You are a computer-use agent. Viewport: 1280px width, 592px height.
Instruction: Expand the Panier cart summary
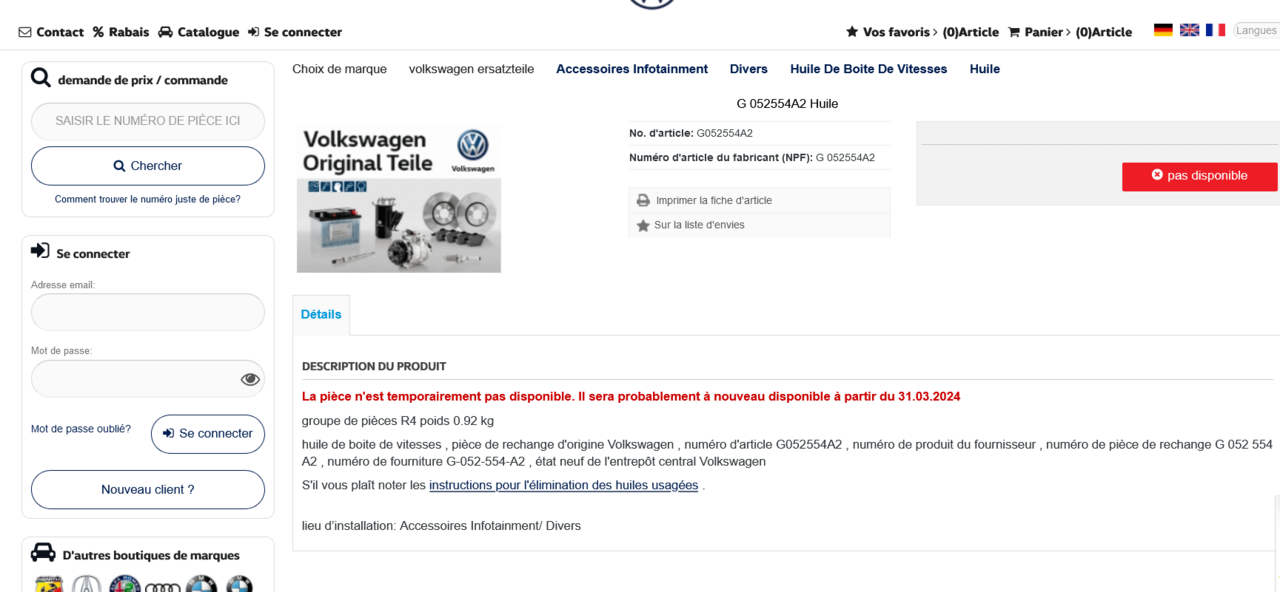(1069, 32)
